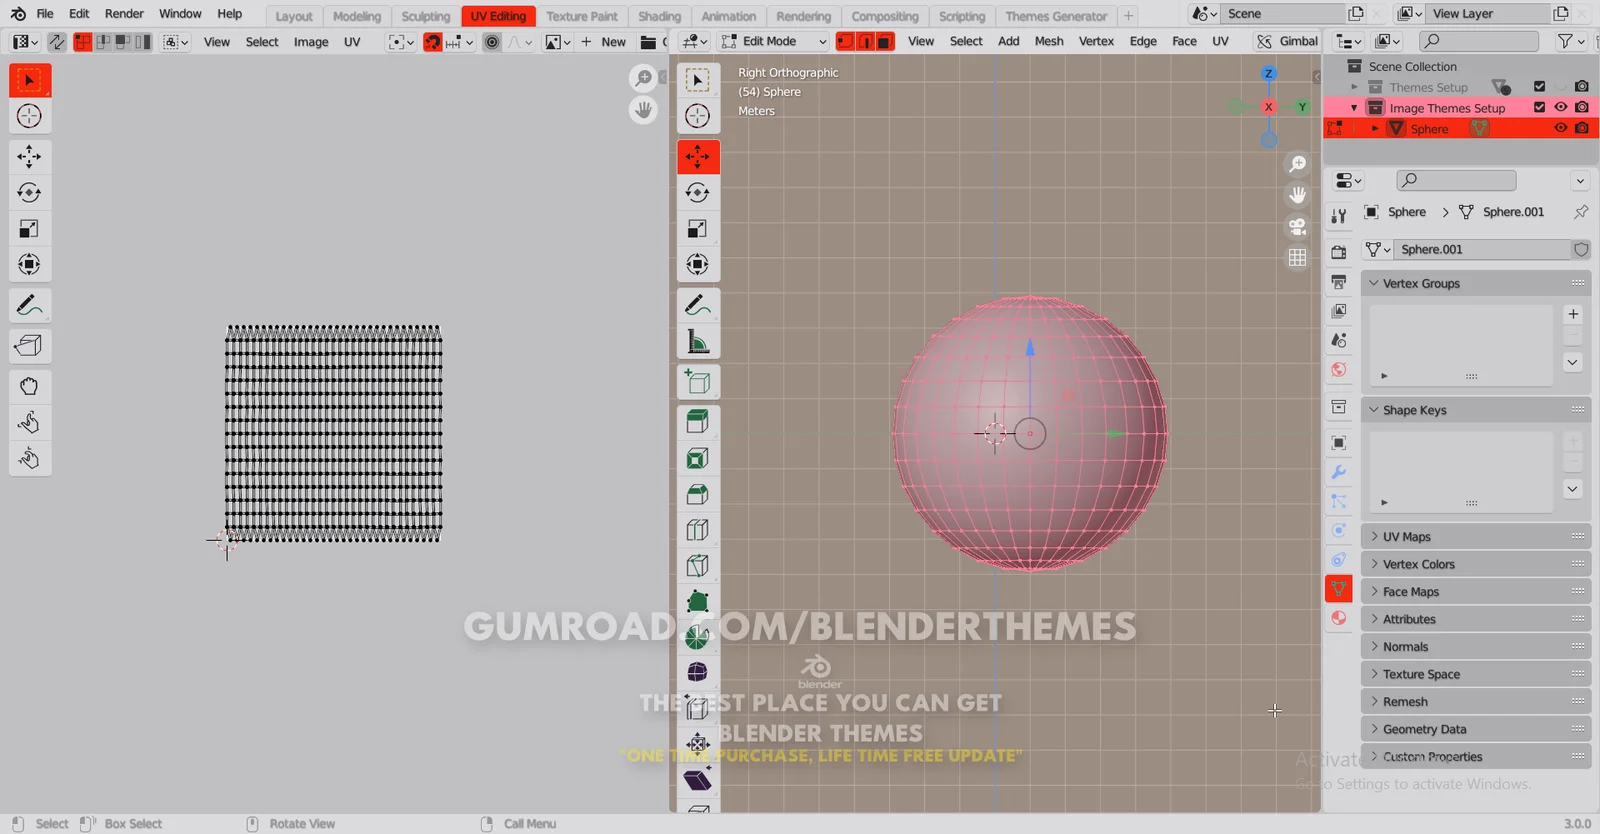Select the Rip Region tool in UV editor
Screen dimensions: 1600x834
tap(29, 346)
